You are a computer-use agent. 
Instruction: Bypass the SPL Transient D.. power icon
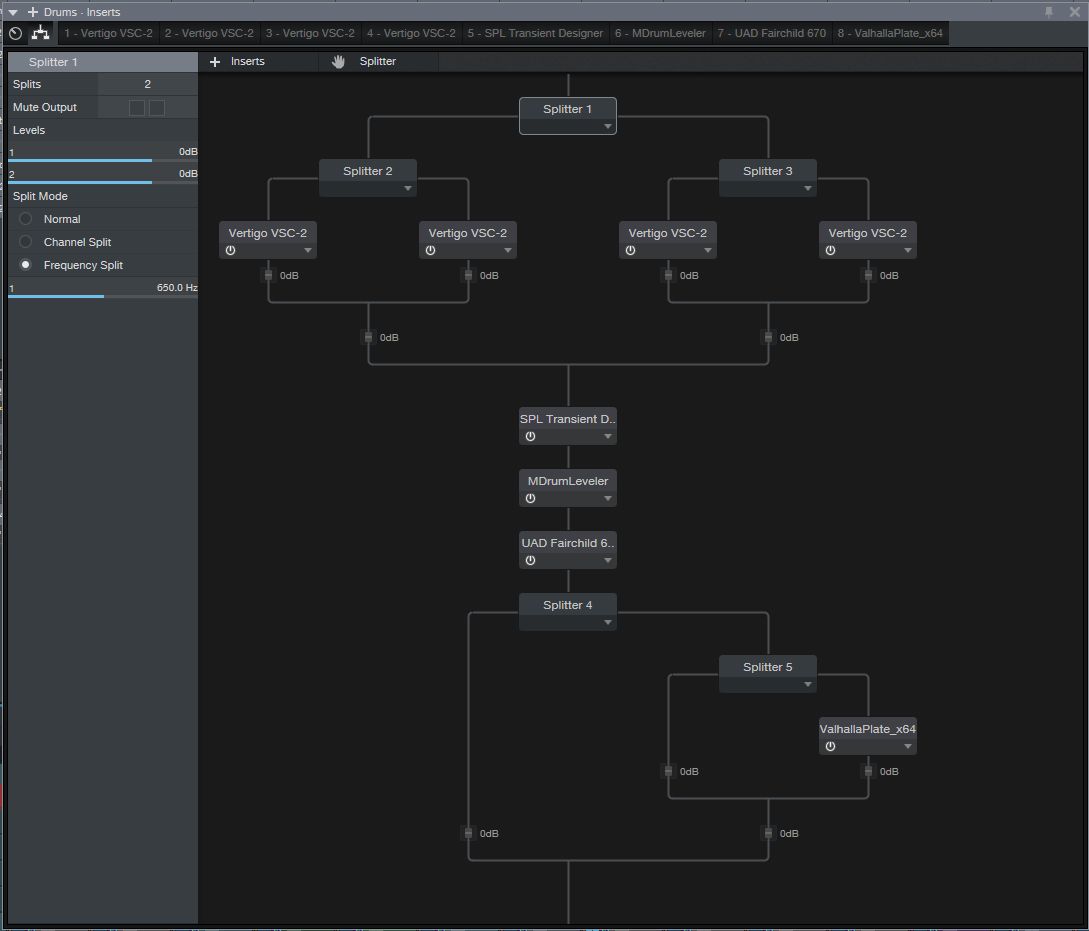click(531, 437)
